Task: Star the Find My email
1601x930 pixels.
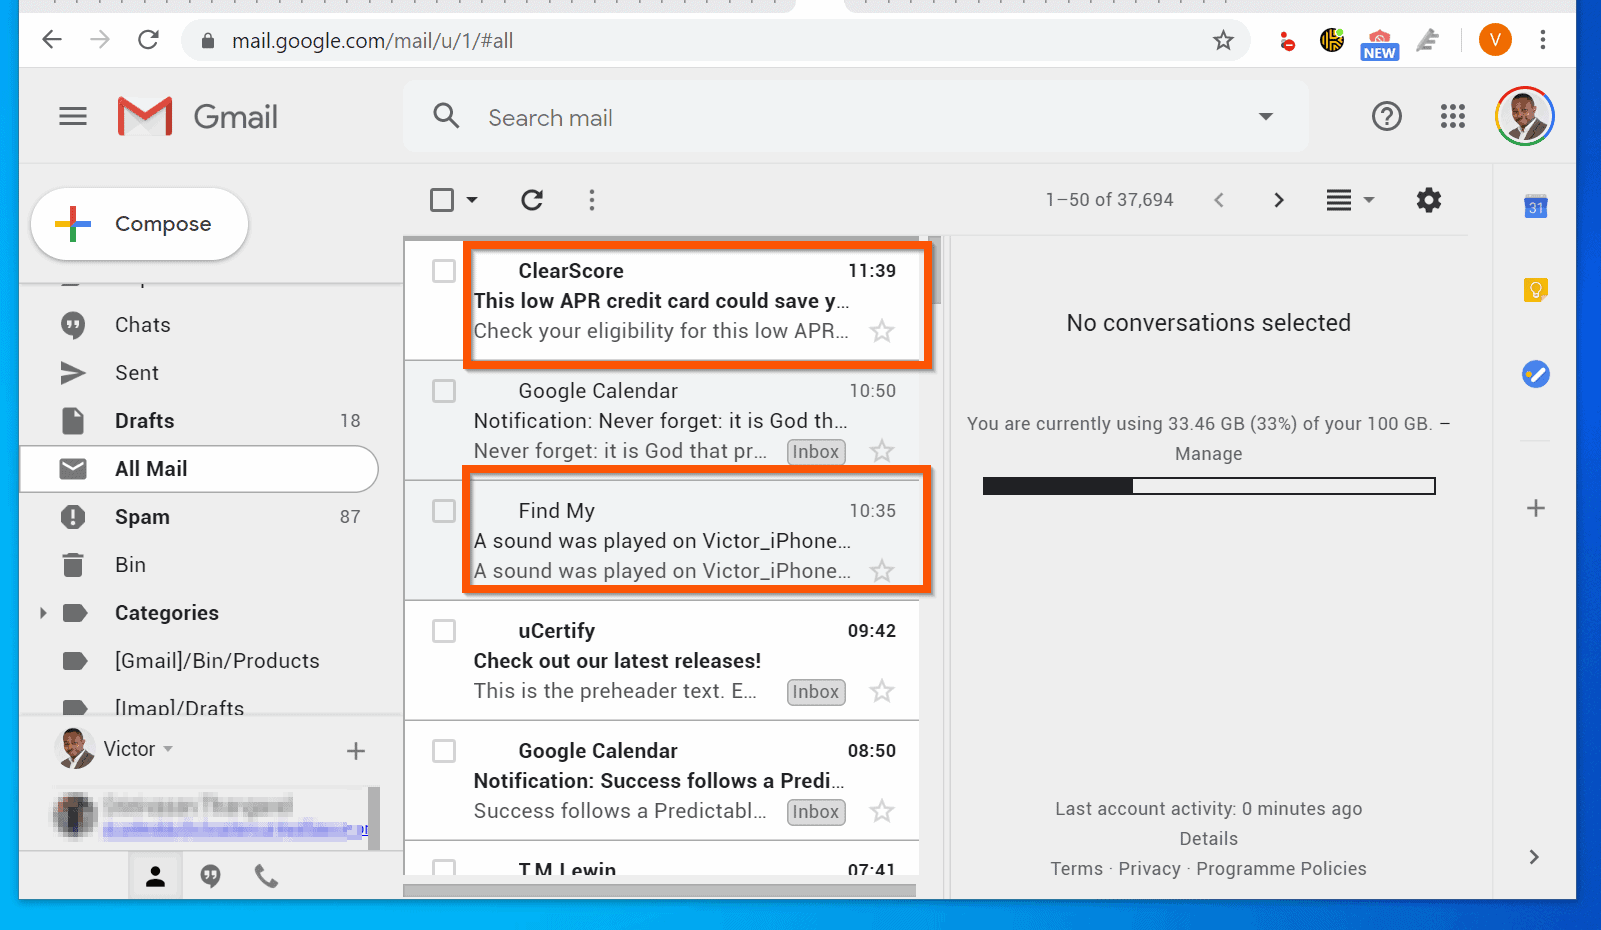Action: 881,571
